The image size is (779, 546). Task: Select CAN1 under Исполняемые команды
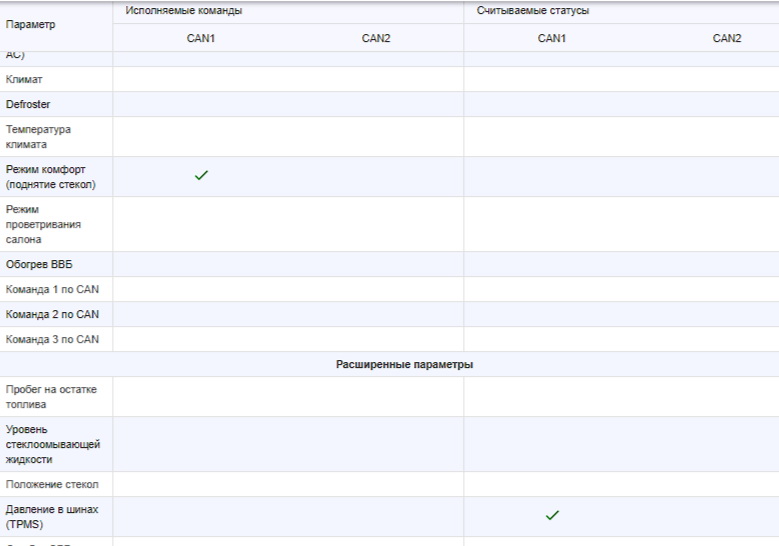(201, 38)
